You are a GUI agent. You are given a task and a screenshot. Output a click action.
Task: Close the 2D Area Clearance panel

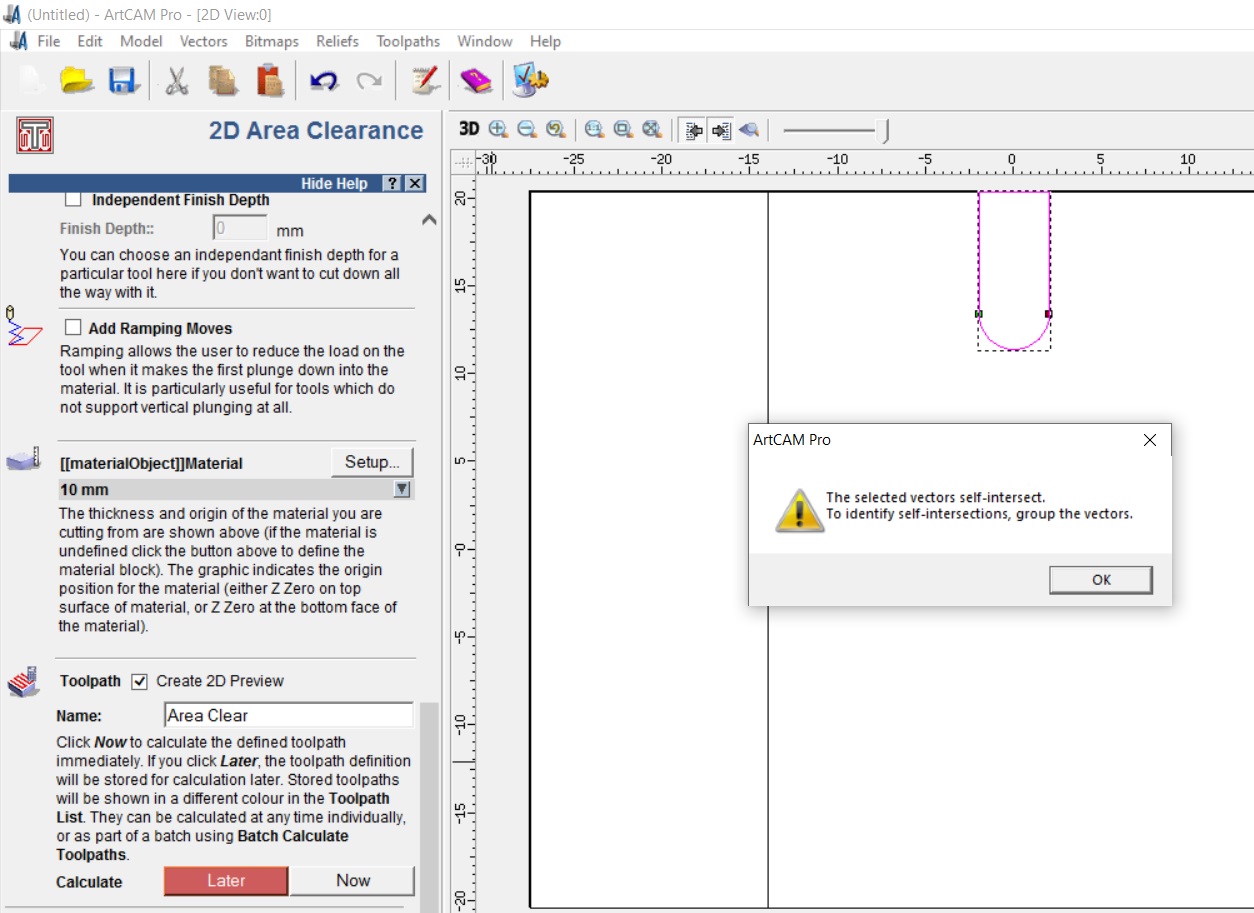[415, 184]
